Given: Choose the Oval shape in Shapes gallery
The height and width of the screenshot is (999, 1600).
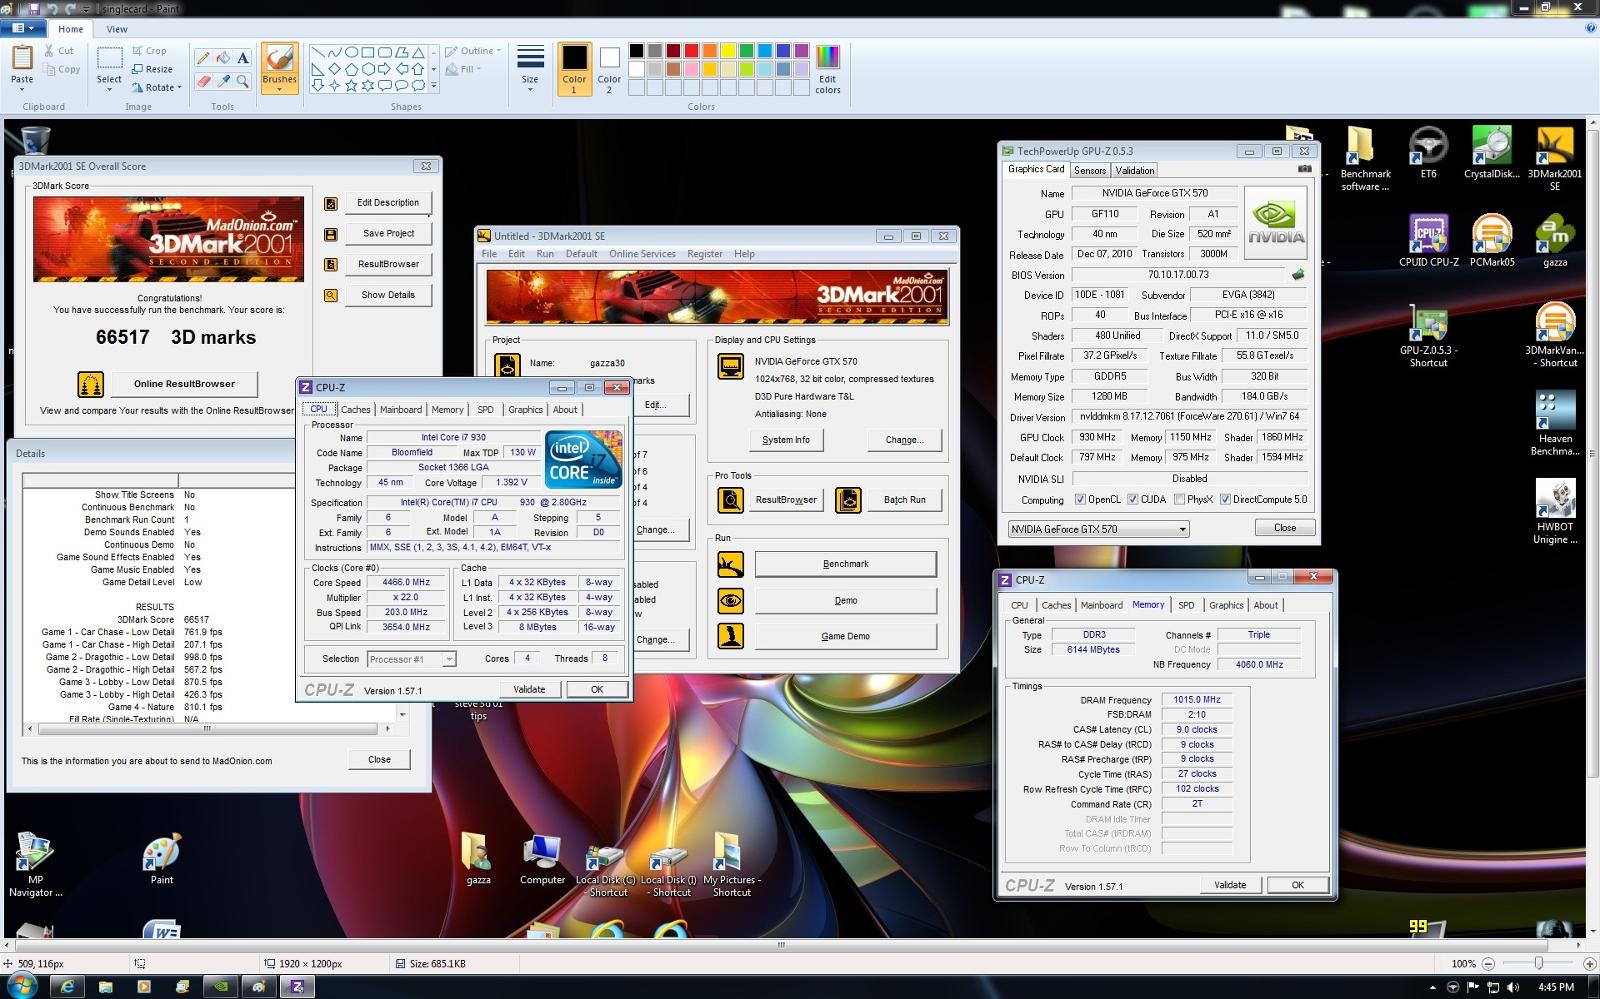Looking at the screenshot, I should point(351,52).
